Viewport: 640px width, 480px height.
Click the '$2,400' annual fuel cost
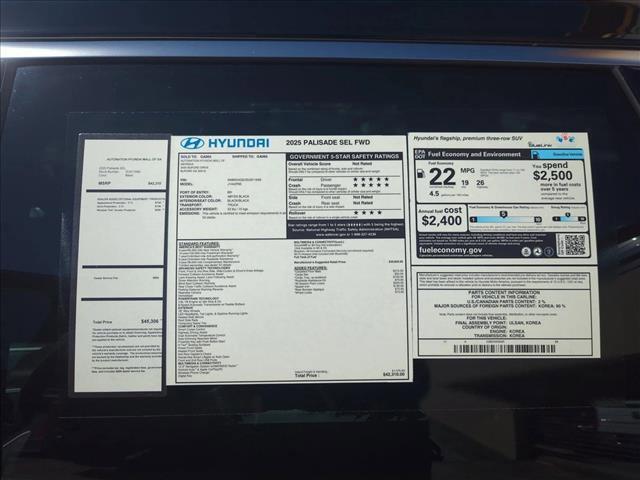[x=441, y=221]
